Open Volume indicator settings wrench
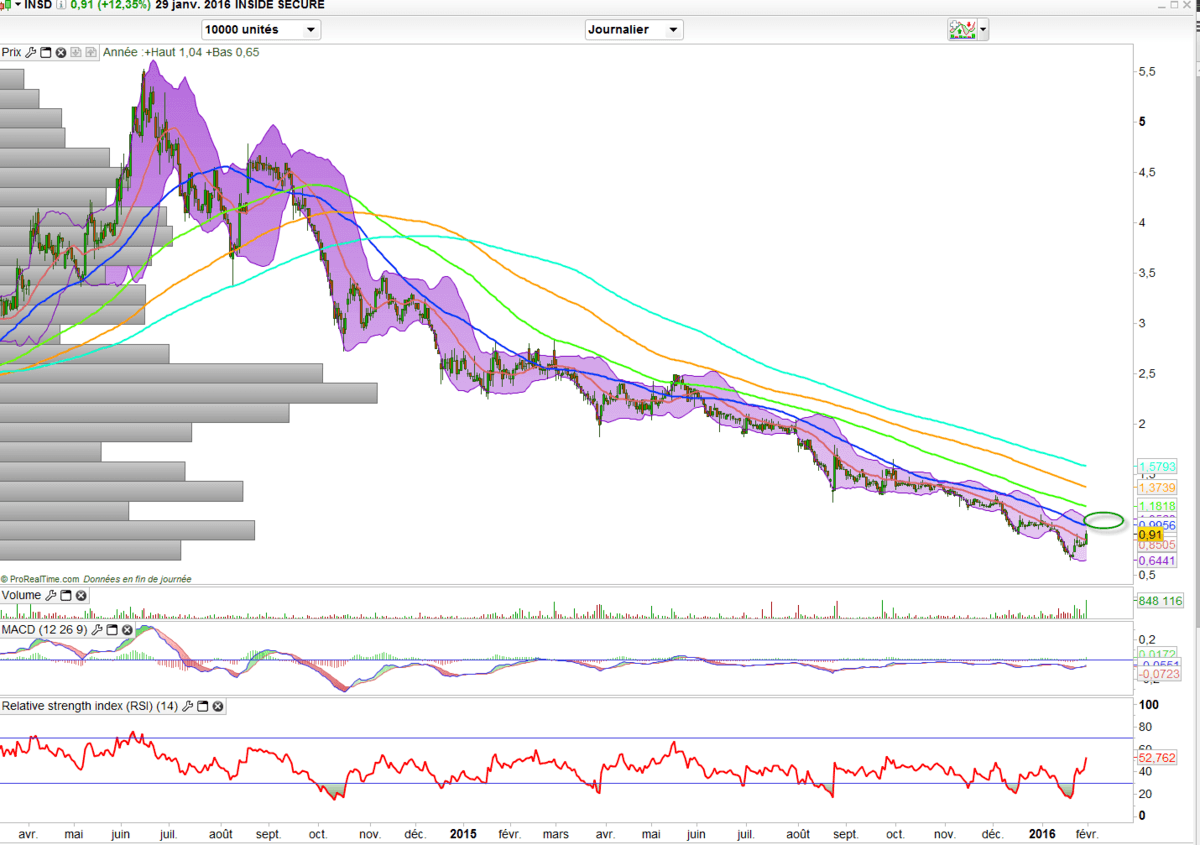 [x=51, y=596]
